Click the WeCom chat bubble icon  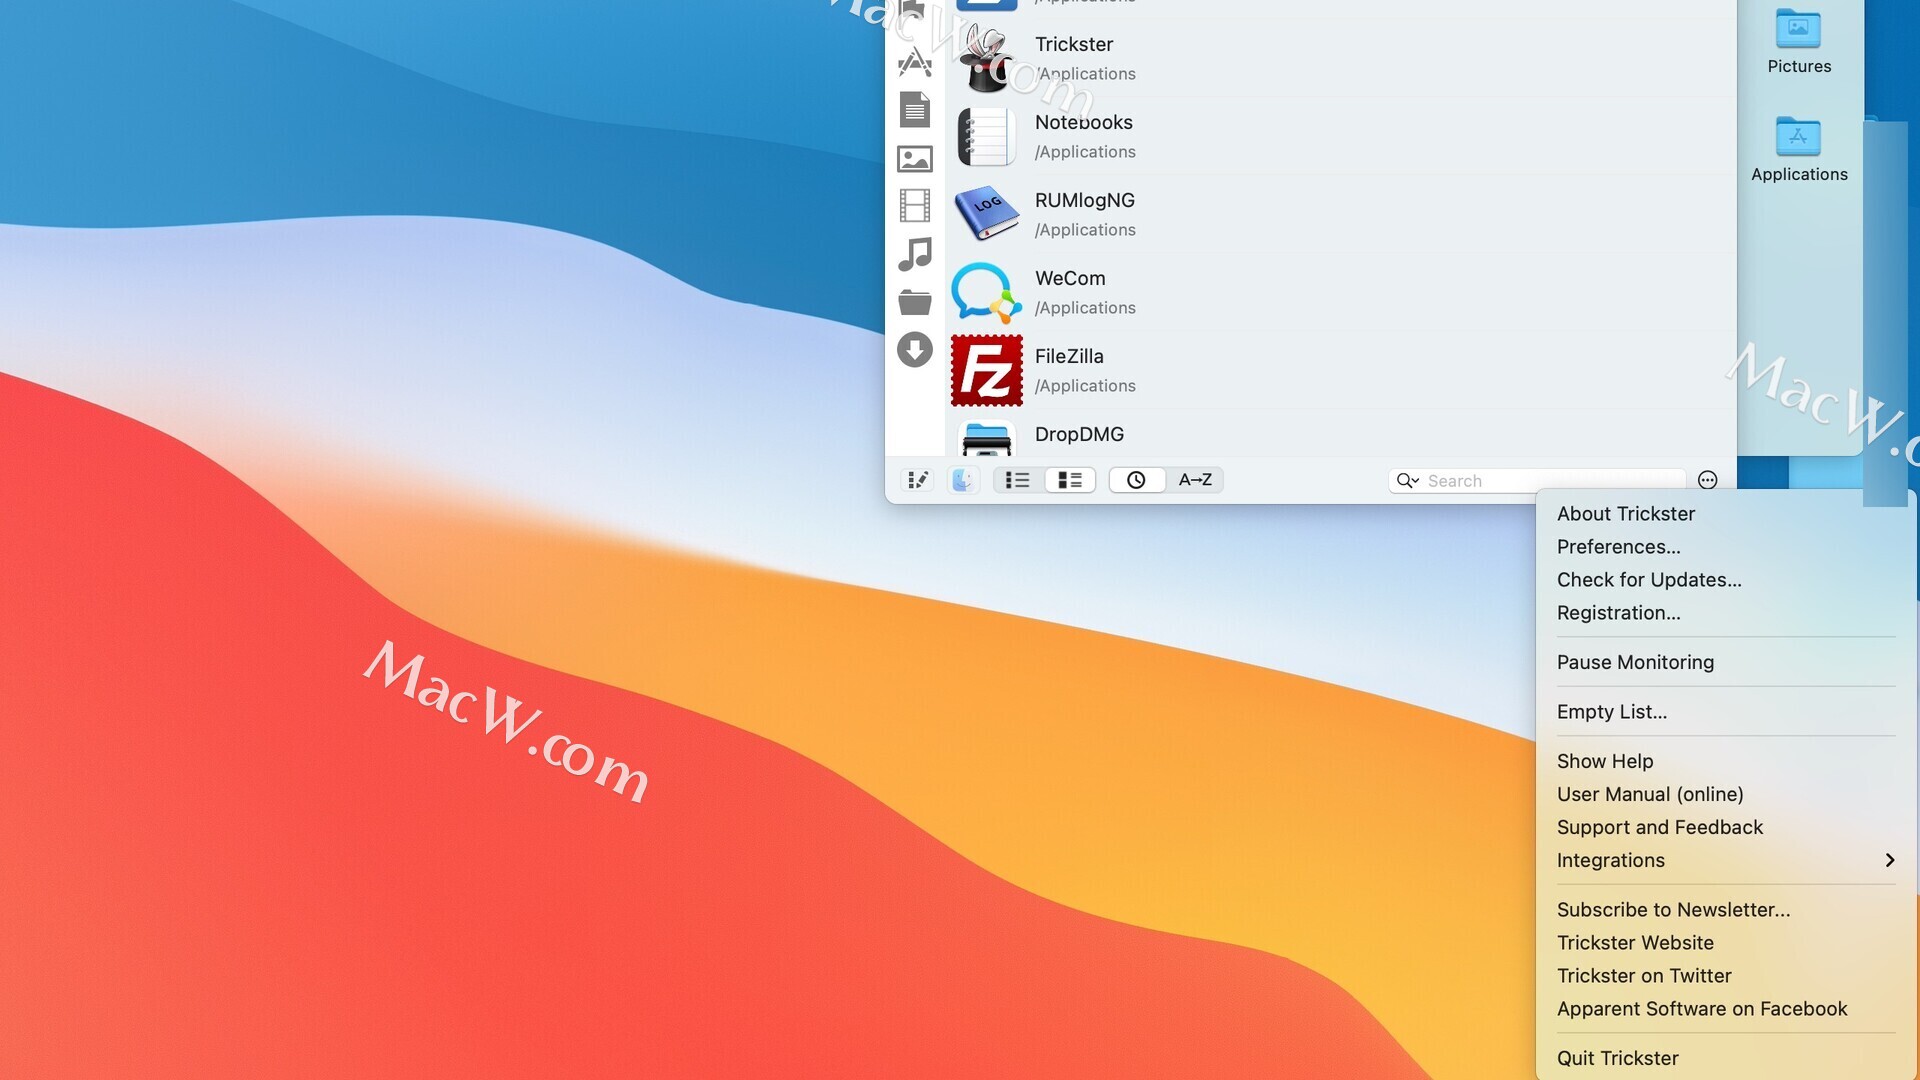click(x=986, y=292)
